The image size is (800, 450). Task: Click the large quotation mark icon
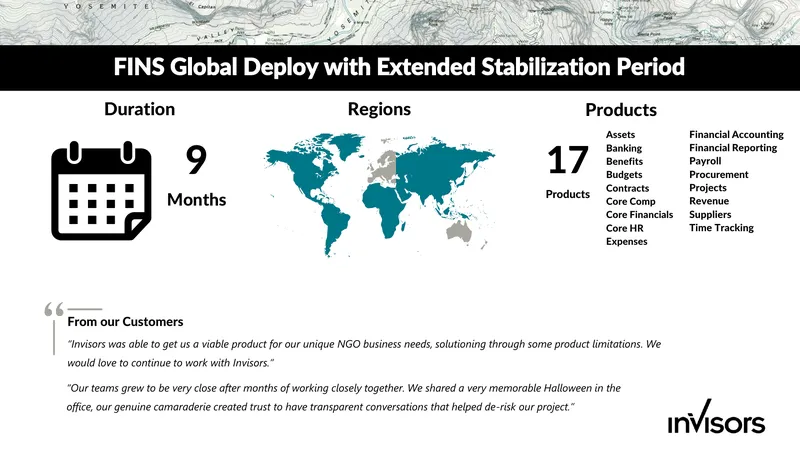(x=54, y=309)
